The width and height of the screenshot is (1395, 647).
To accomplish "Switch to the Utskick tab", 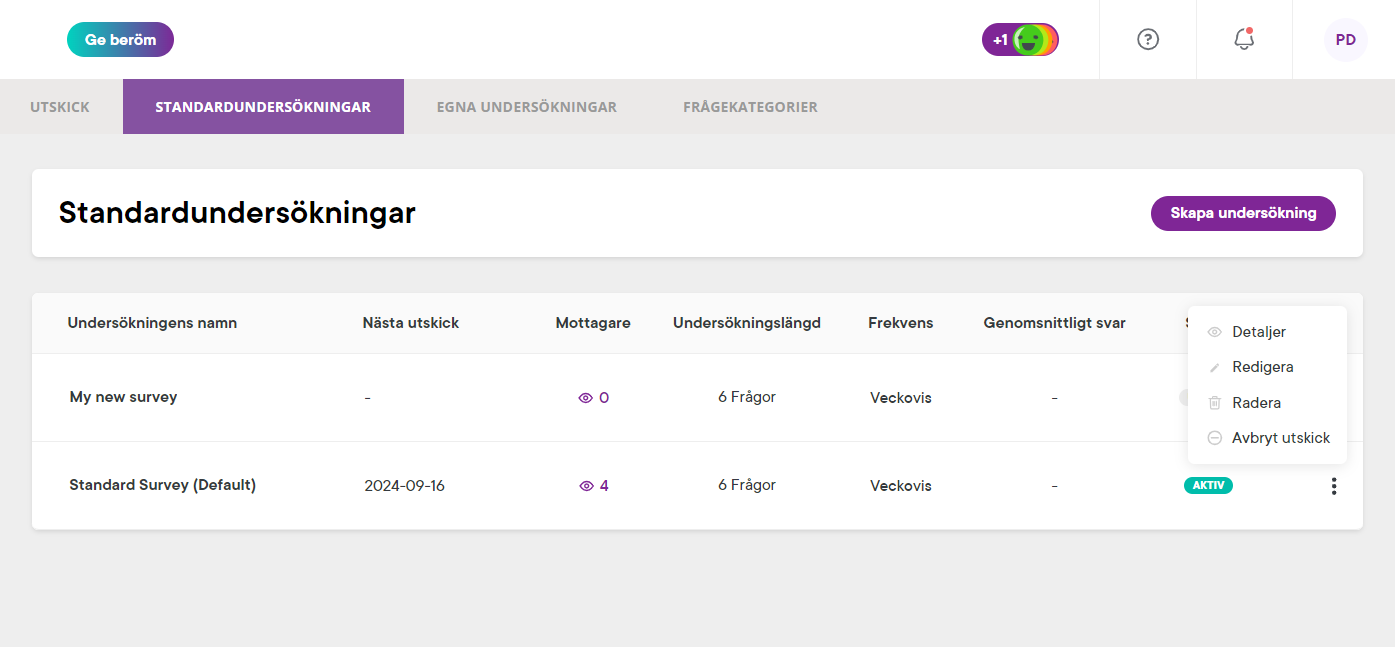I will pyautogui.click(x=60, y=107).
